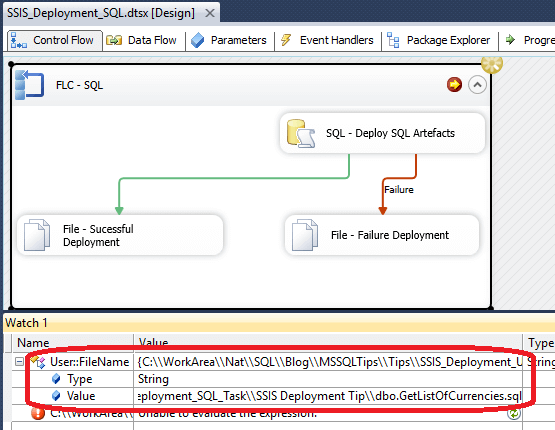This screenshot has width=555, height=430.
Task: Click the File System Task icon of Sucessful Deployment
Action: pyautogui.click(x=37, y=235)
